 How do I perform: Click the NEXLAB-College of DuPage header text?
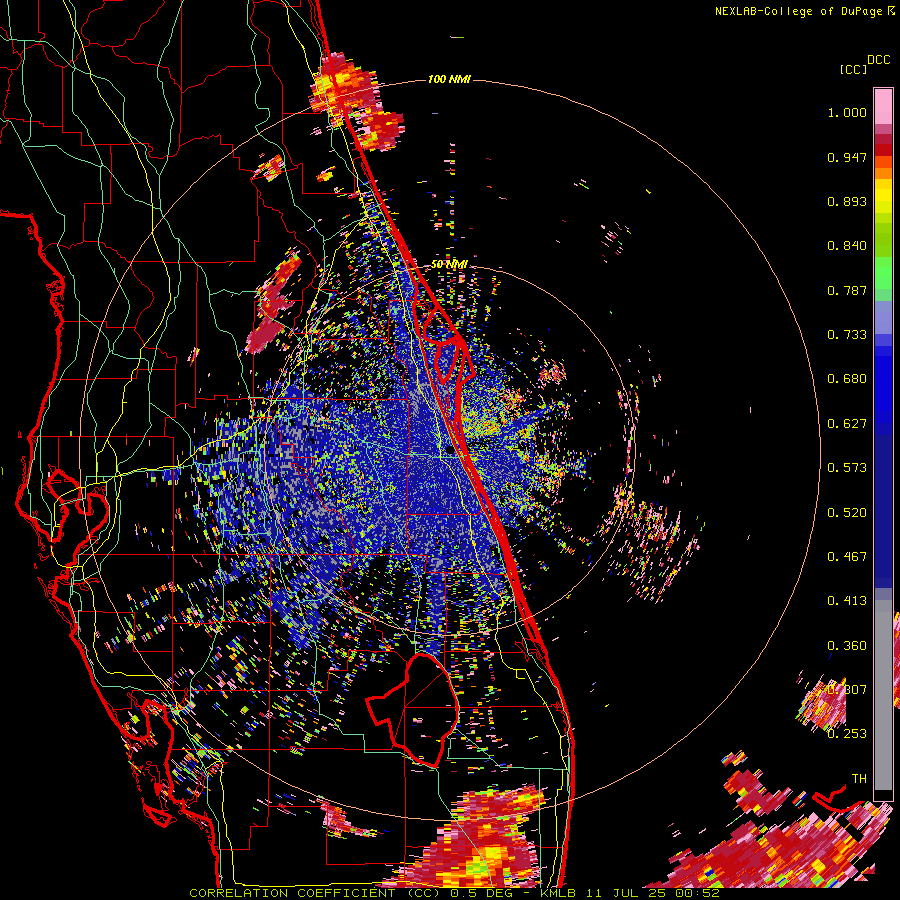(x=801, y=11)
